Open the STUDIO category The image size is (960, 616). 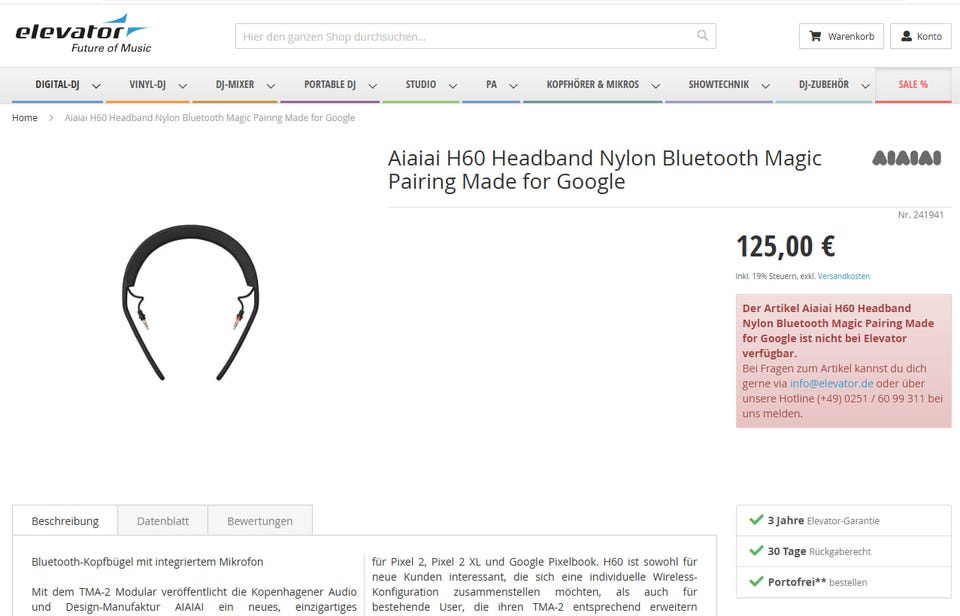click(x=421, y=85)
